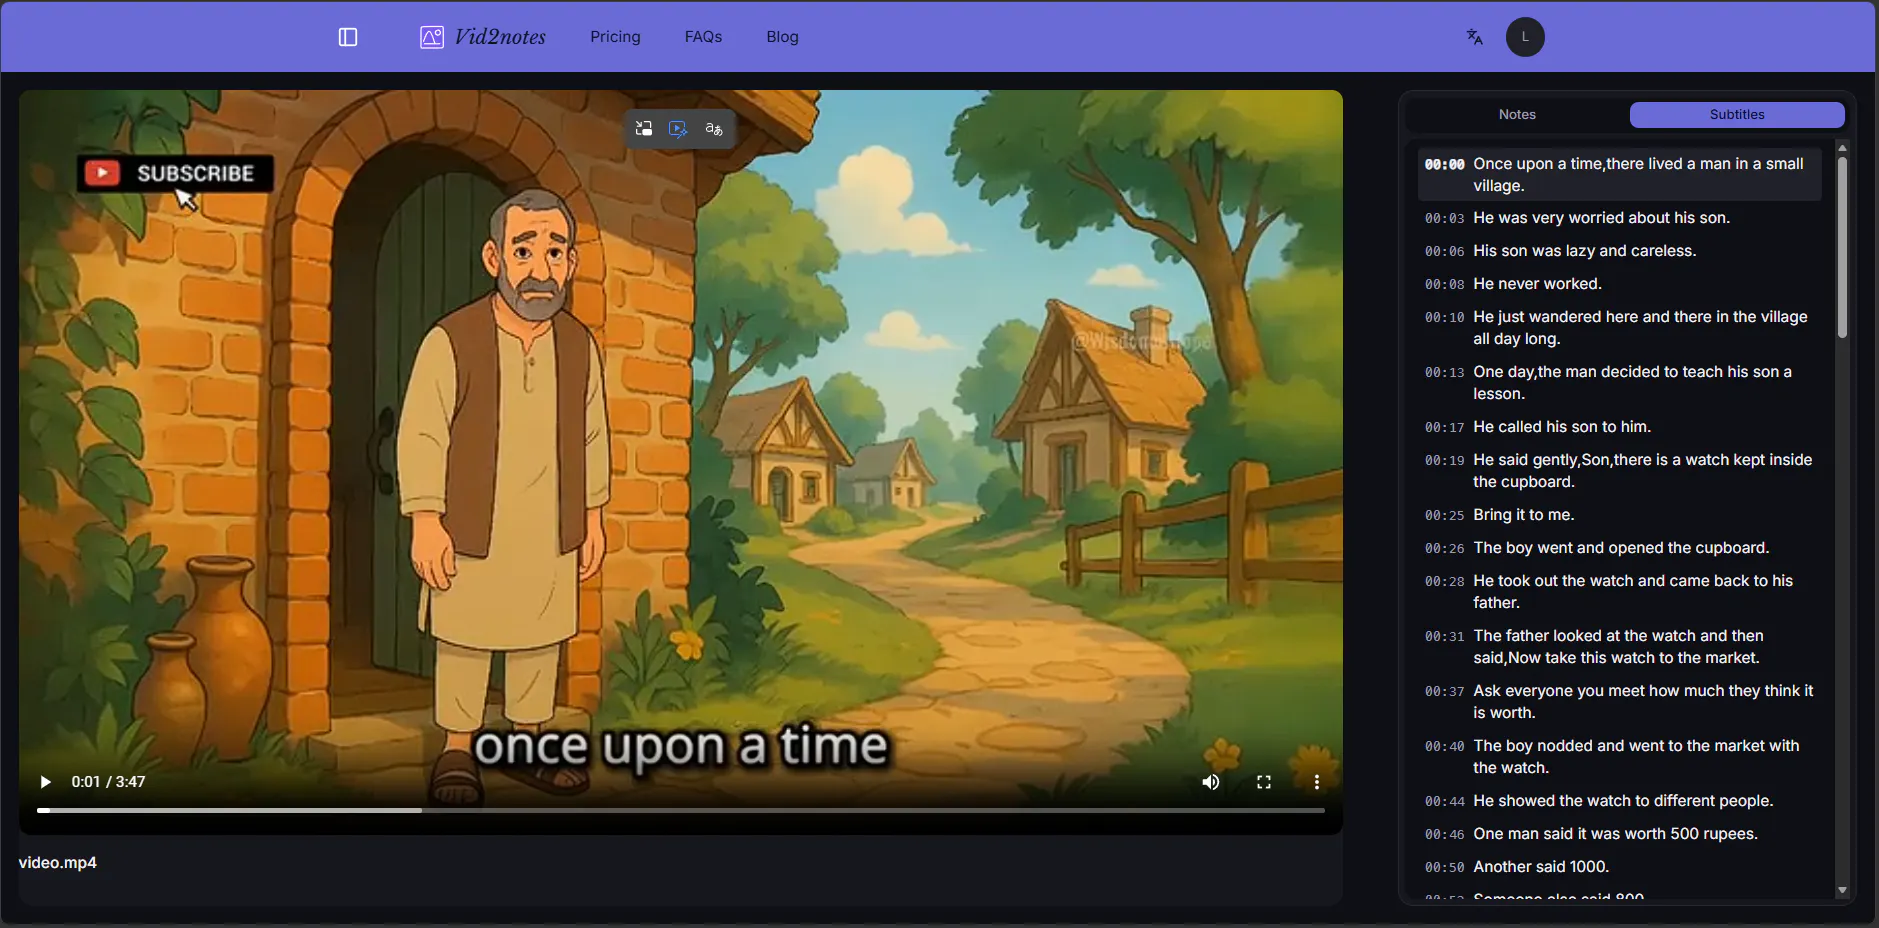The image size is (1879, 928).
Task: Open the Vid2notes home logo
Action: pyautogui.click(x=483, y=37)
